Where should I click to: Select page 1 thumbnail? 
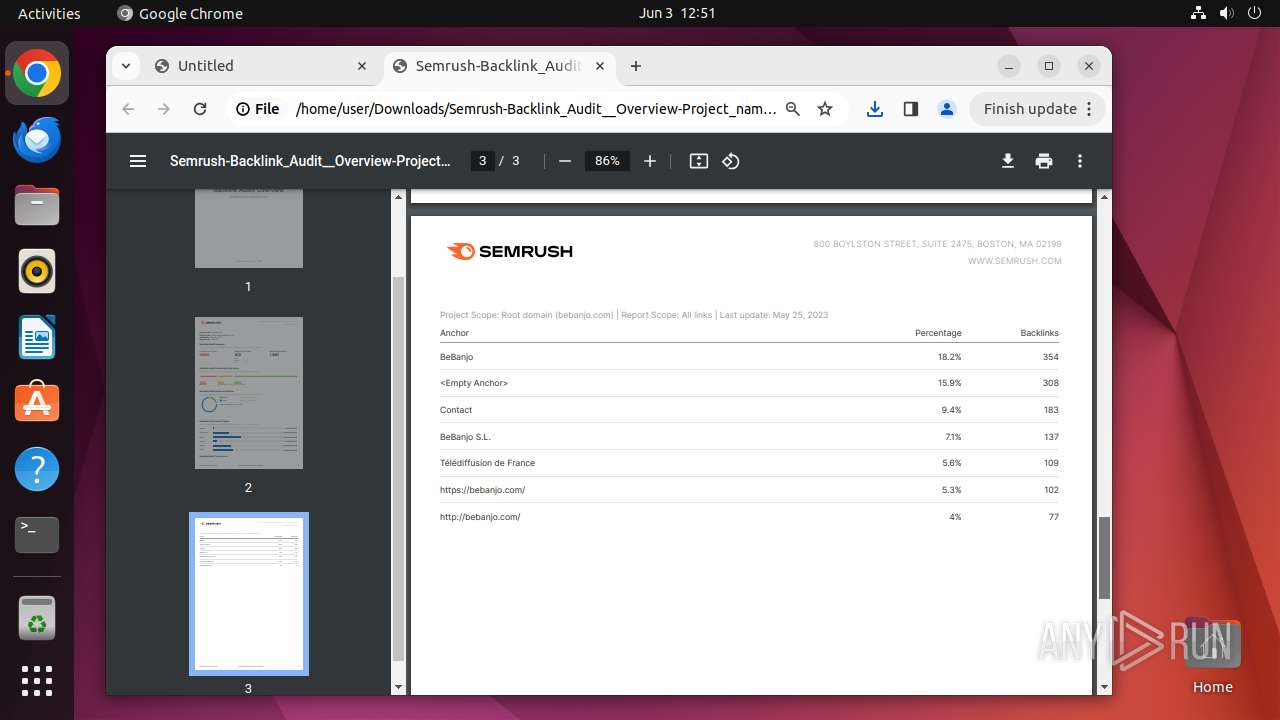click(x=249, y=228)
